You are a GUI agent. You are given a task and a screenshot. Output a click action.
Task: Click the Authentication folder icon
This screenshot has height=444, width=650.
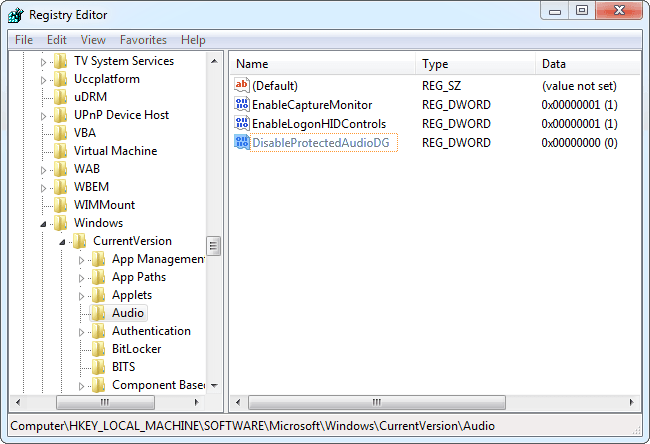pyautogui.click(x=99, y=331)
